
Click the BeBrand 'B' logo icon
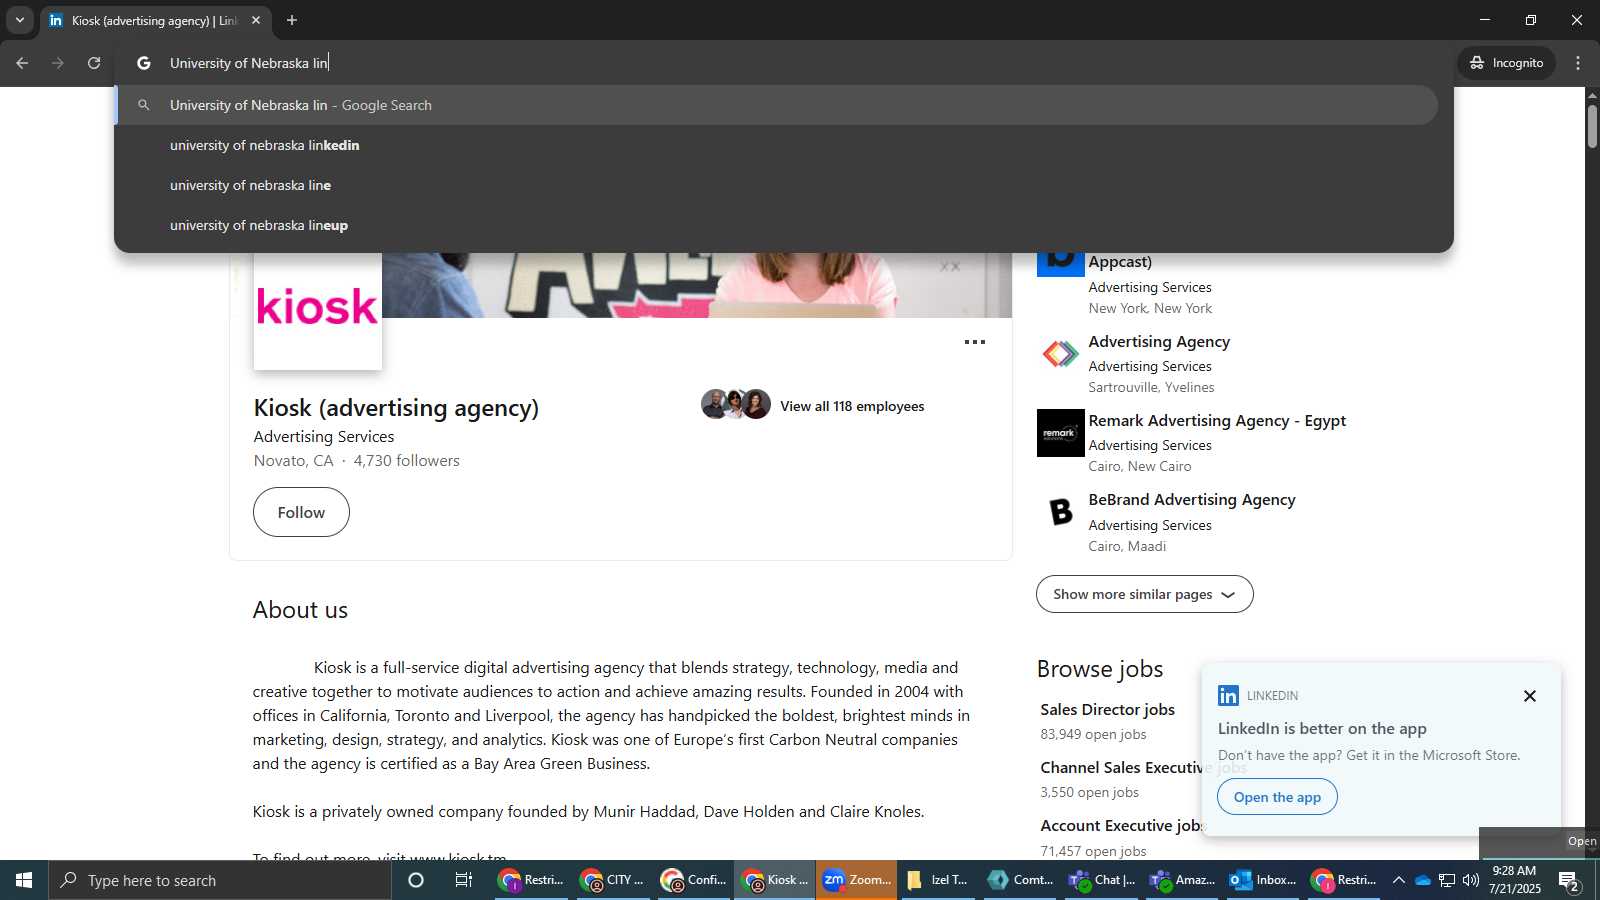point(1060,512)
